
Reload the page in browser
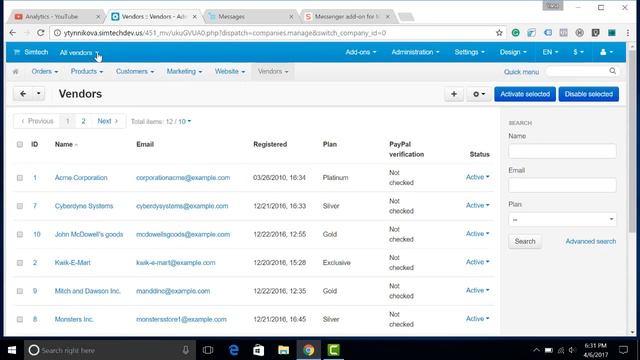[x=40, y=33]
